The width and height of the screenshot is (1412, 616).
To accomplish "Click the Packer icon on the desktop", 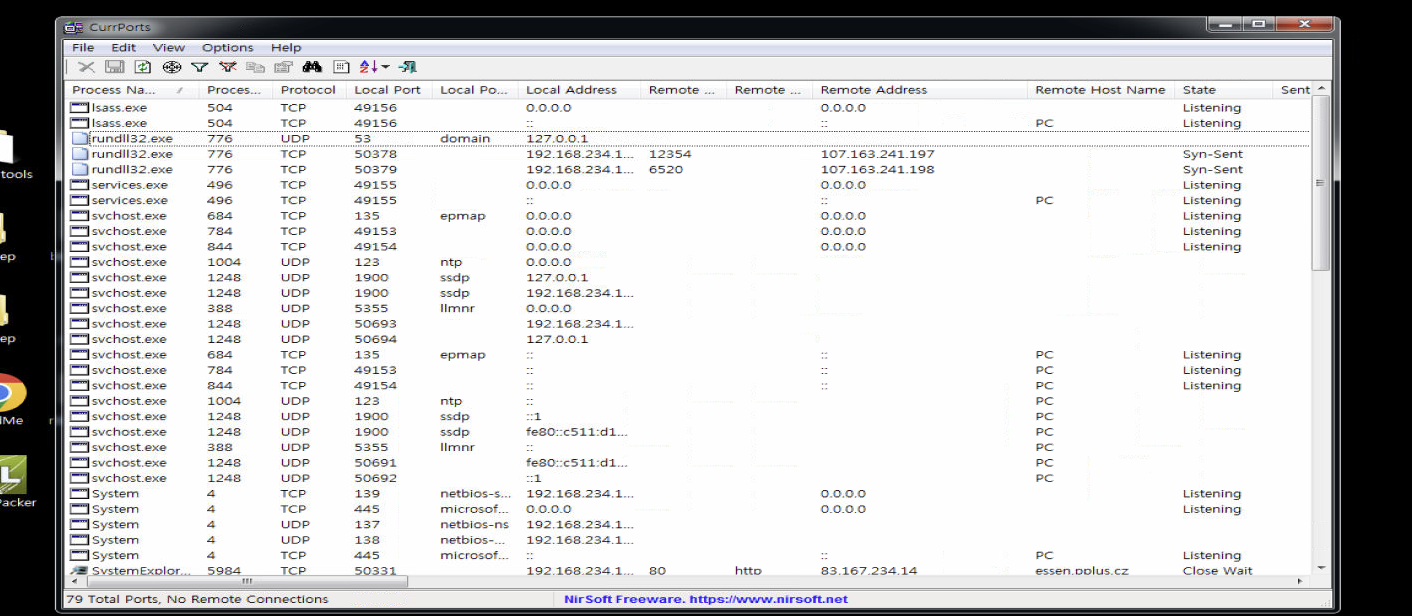I will coord(12,476).
